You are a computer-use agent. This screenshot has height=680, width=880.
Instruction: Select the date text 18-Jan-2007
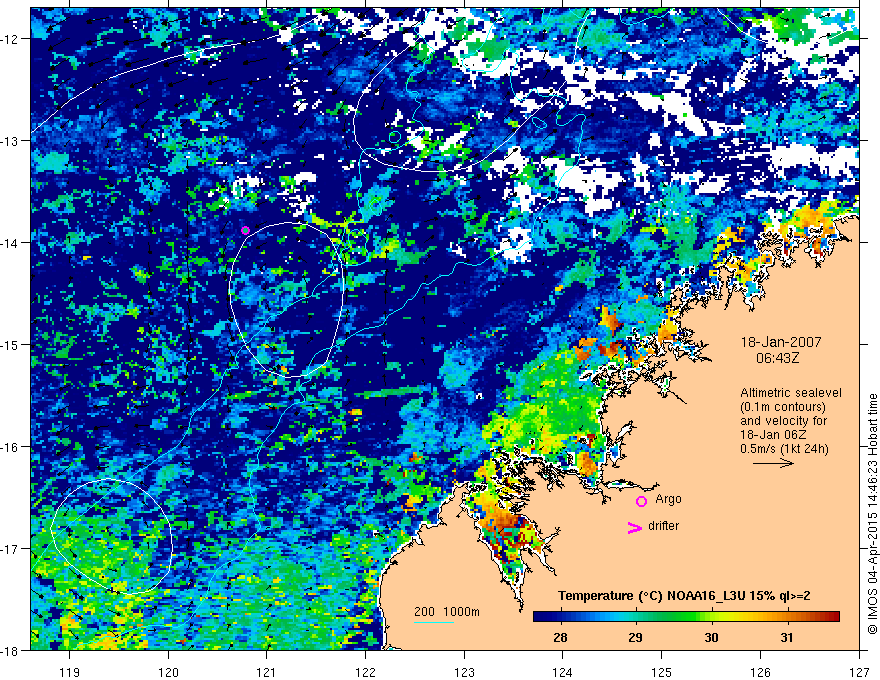coord(781,342)
